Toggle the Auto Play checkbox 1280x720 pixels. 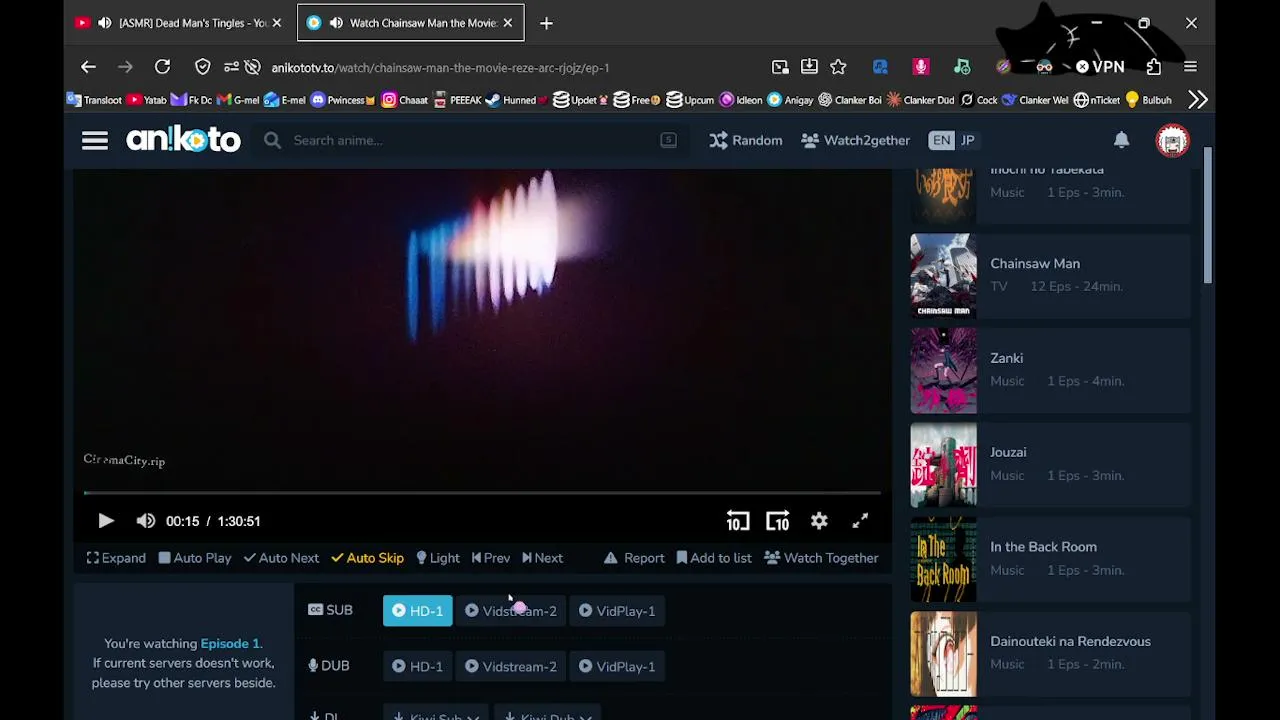click(195, 558)
